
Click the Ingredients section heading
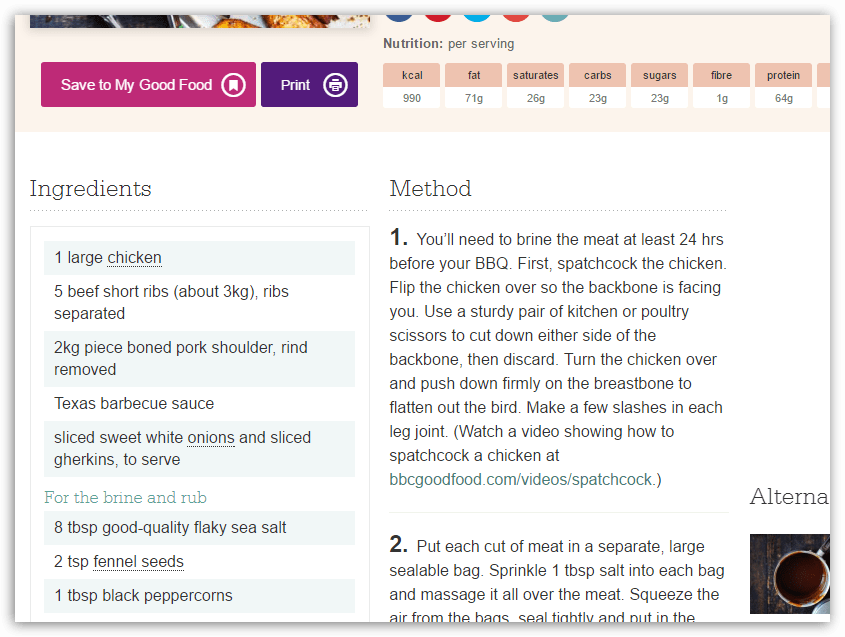(91, 189)
